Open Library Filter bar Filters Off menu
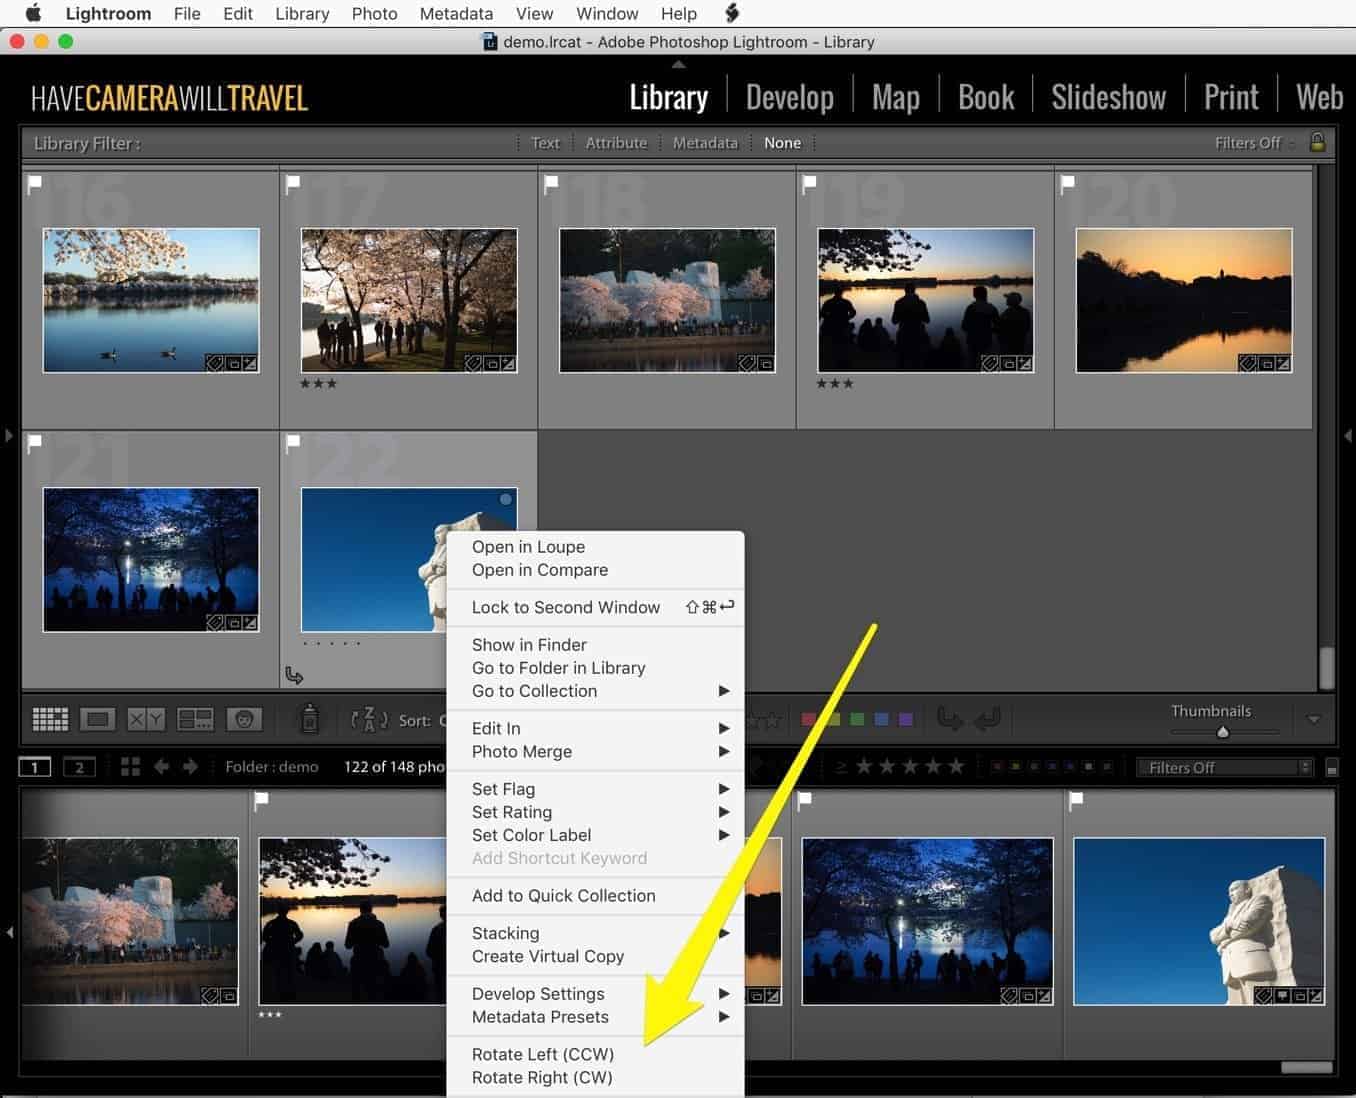1356x1098 pixels. [1254, 143]
